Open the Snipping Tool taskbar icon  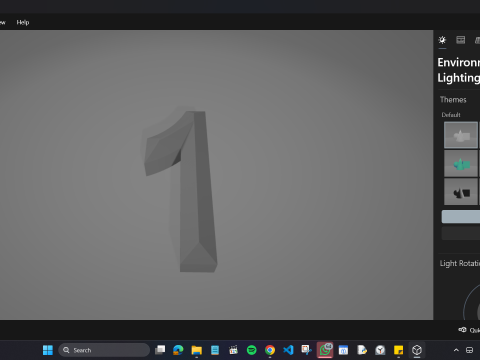pyautogui.click(x=306, y=350)
